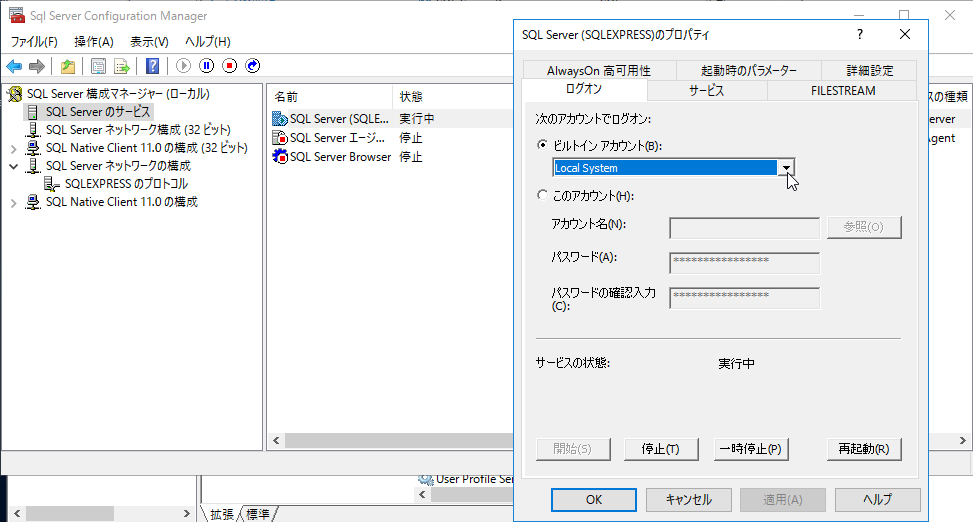Click the 停止(T) button in dialog
This screenshot has height=522, width=973.
pyautogui.click(x=660, y=449)
